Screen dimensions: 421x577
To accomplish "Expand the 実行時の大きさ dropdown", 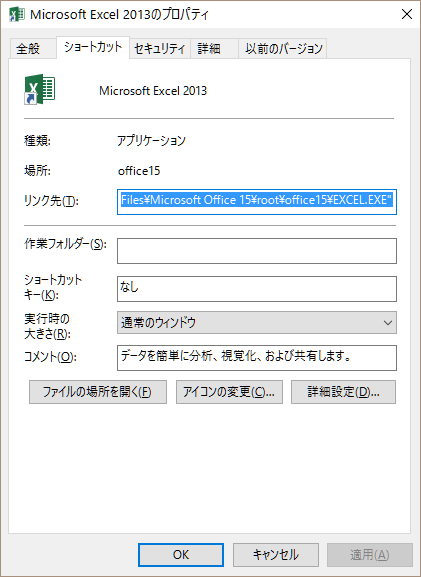I will [x=257, y=323].
